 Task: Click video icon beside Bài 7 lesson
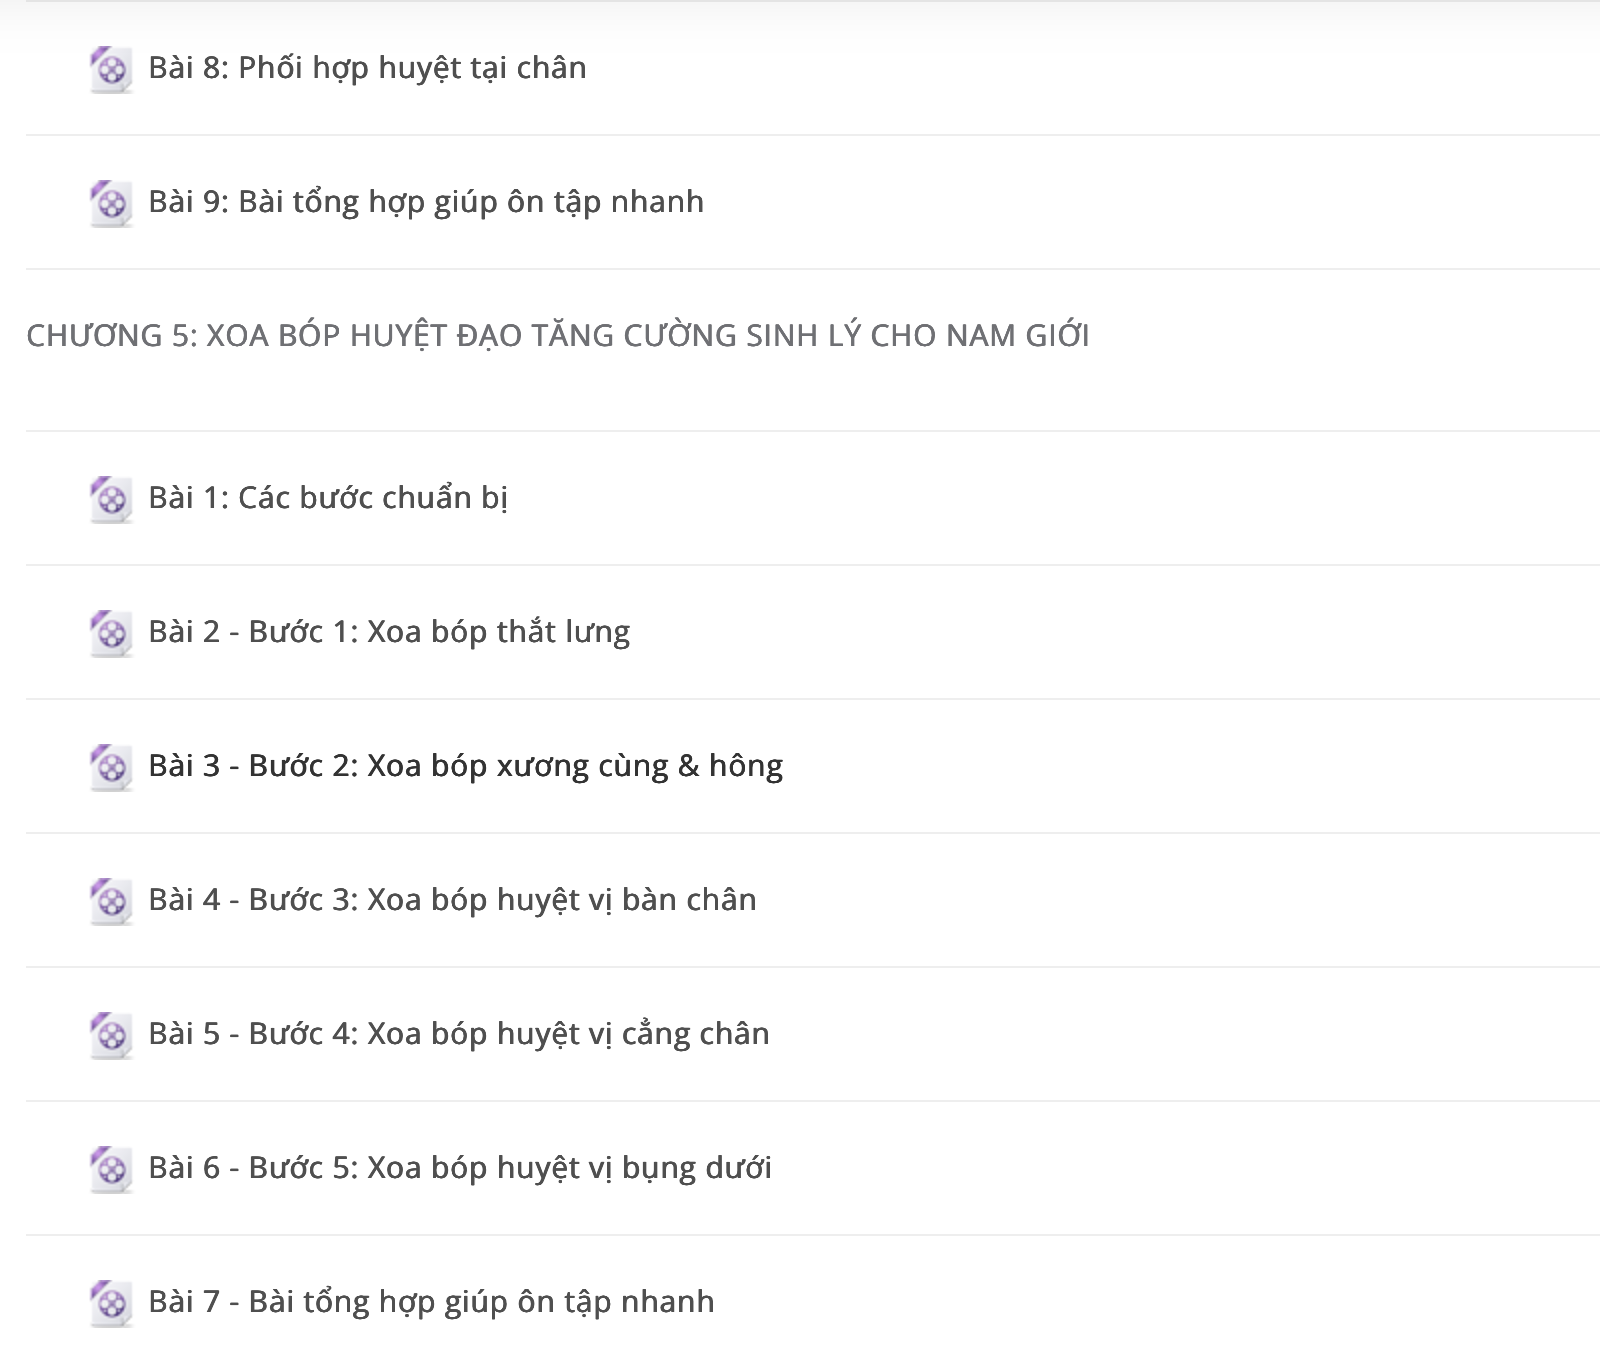[111, 1303]
